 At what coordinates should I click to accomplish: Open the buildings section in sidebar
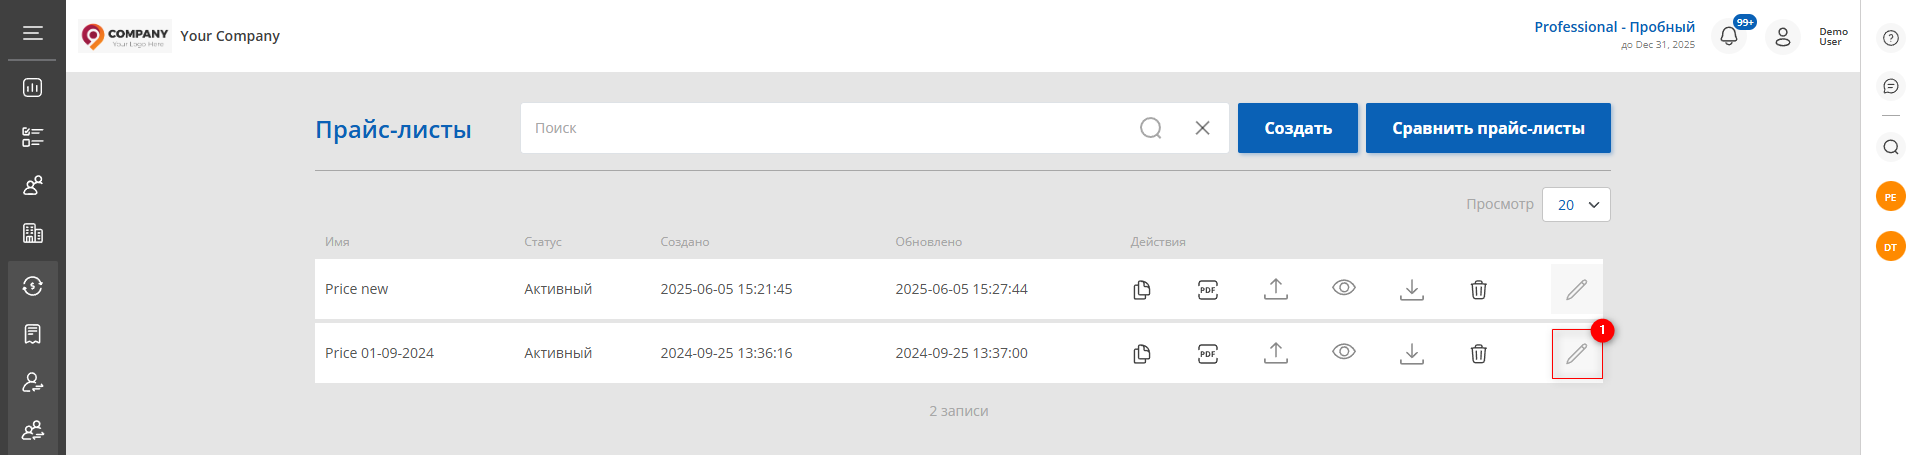[33, 233]
